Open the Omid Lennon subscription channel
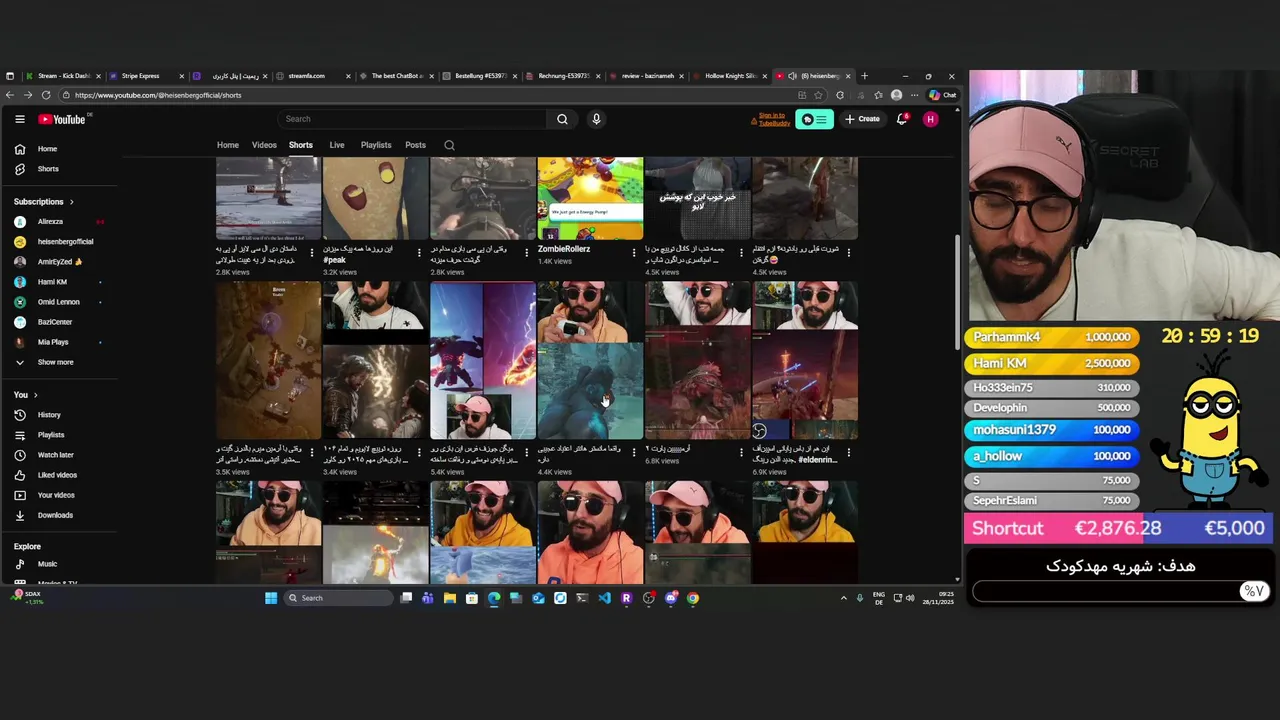Image resolution: width=1280 pixels, height=720 pixels. pos(58,302)
